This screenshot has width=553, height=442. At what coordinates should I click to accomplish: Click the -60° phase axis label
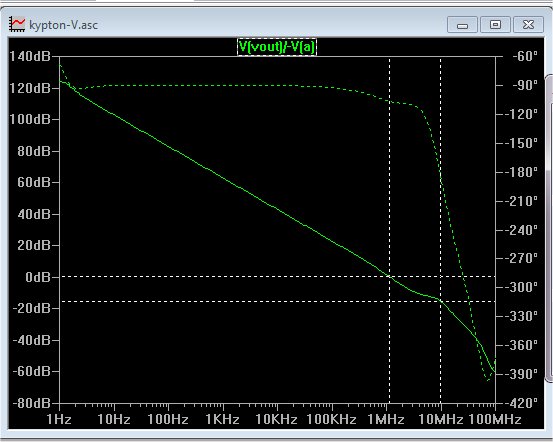[525, 56]
